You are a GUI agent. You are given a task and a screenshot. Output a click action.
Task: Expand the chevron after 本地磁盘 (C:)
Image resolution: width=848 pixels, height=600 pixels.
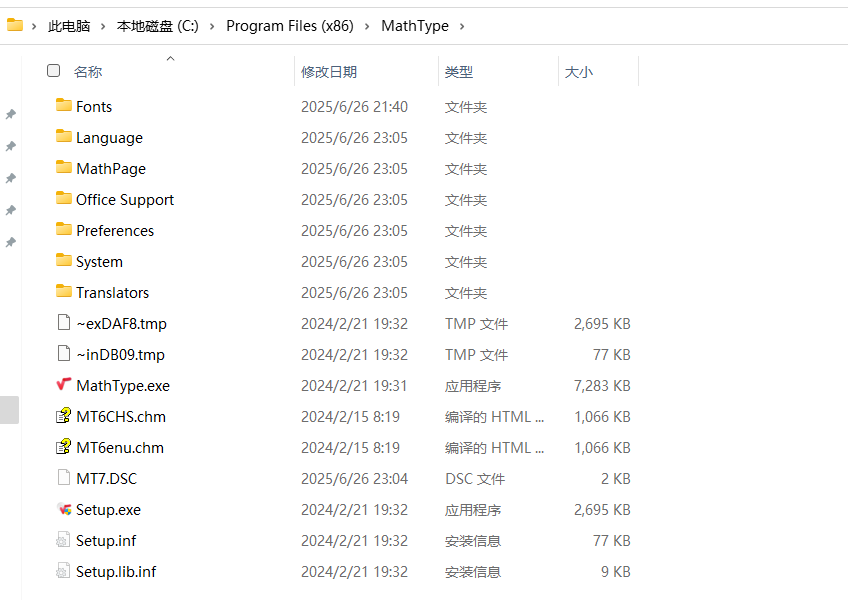pos(212,26)
